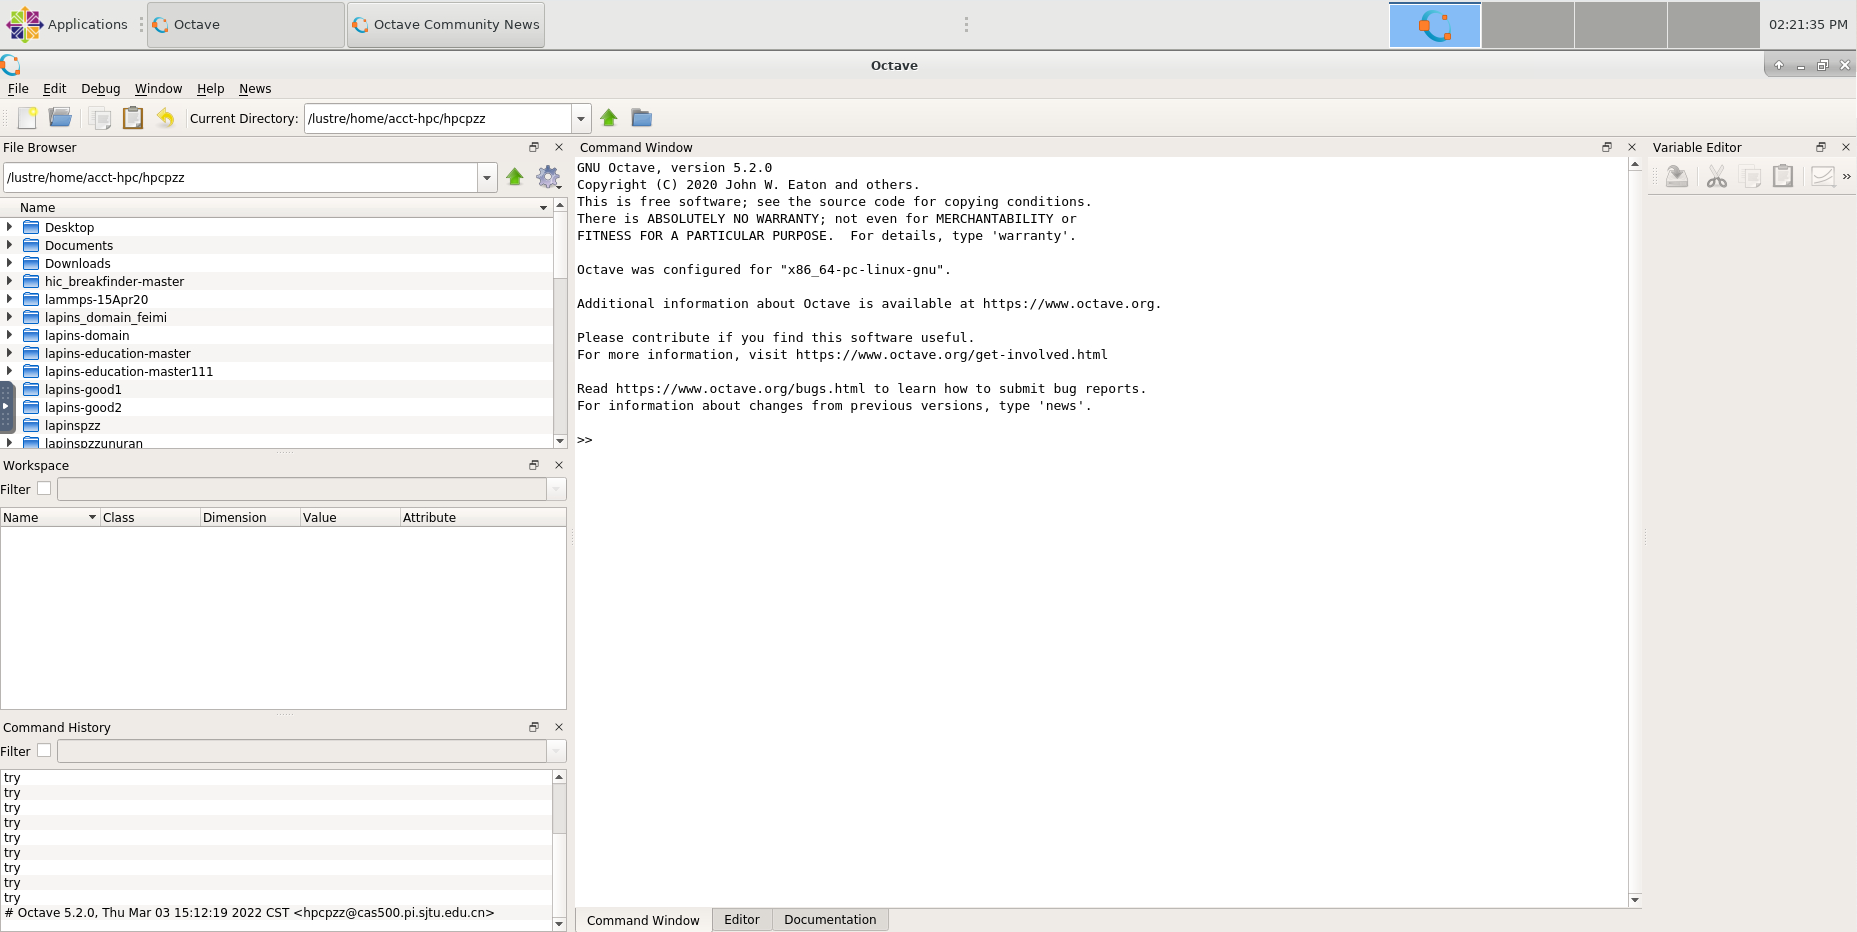This screenshot has height=932, width=1857.
Task: Undock the File Browser panel
Action: coord(534,147)
